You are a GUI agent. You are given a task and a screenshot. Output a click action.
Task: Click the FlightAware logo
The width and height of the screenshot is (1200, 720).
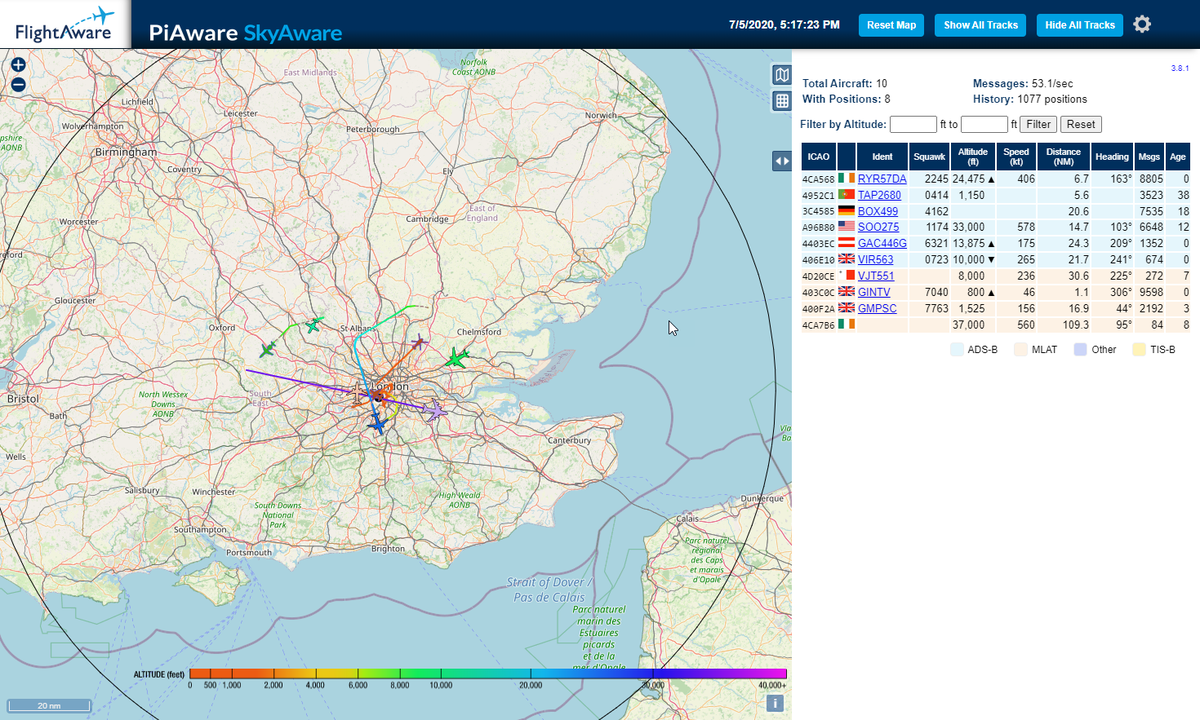[x=65, y=25]
